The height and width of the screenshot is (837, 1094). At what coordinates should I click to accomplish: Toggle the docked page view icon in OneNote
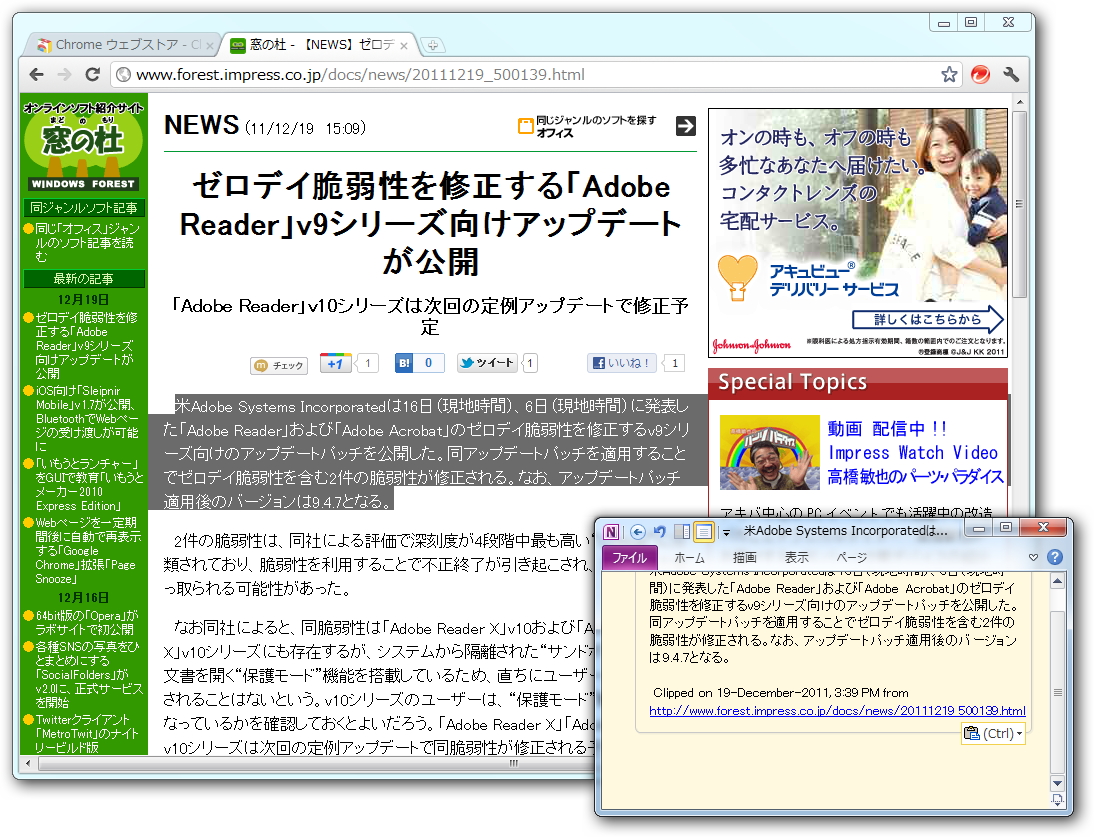click(681, 531)
